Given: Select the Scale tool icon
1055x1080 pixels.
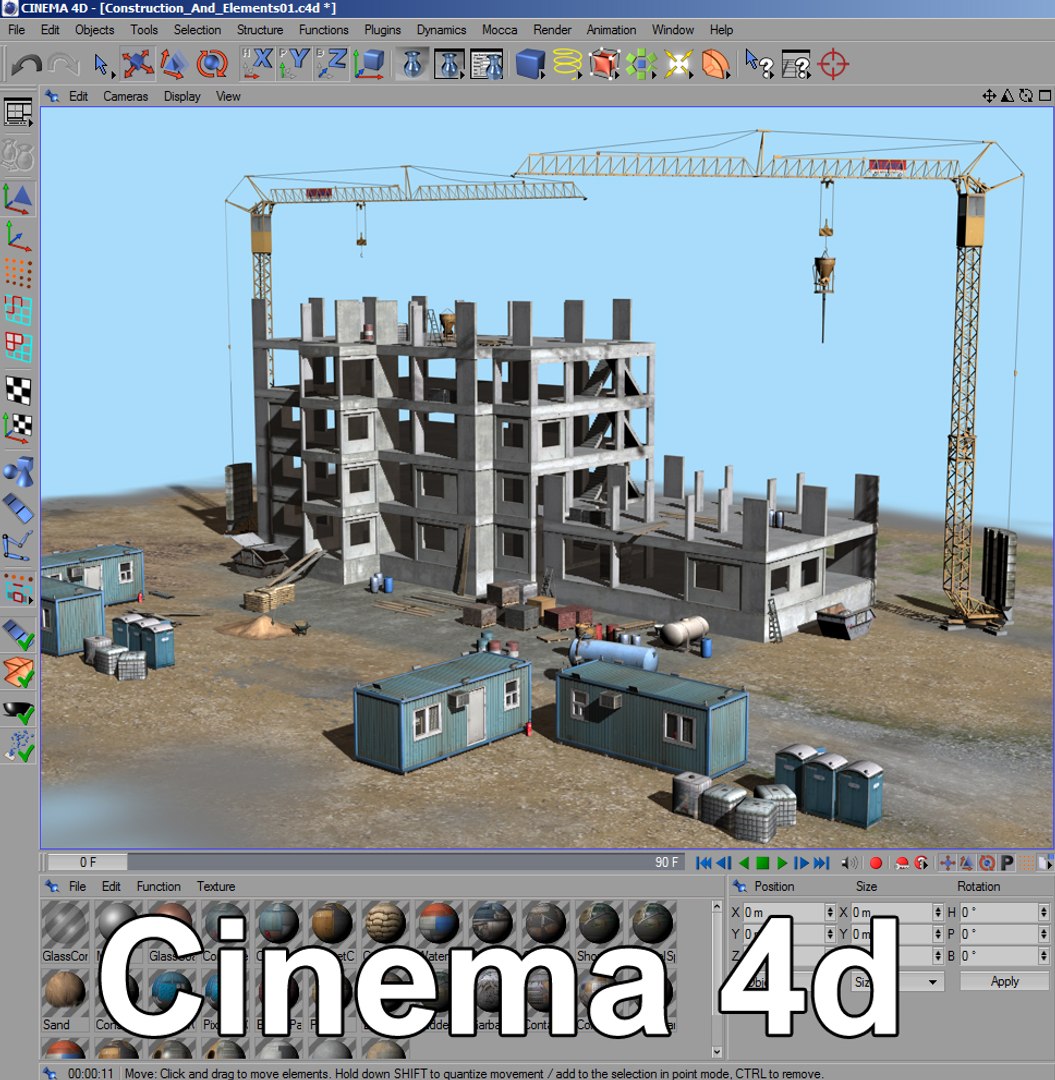Looking at the screenshot, I should tap(174, 64).
